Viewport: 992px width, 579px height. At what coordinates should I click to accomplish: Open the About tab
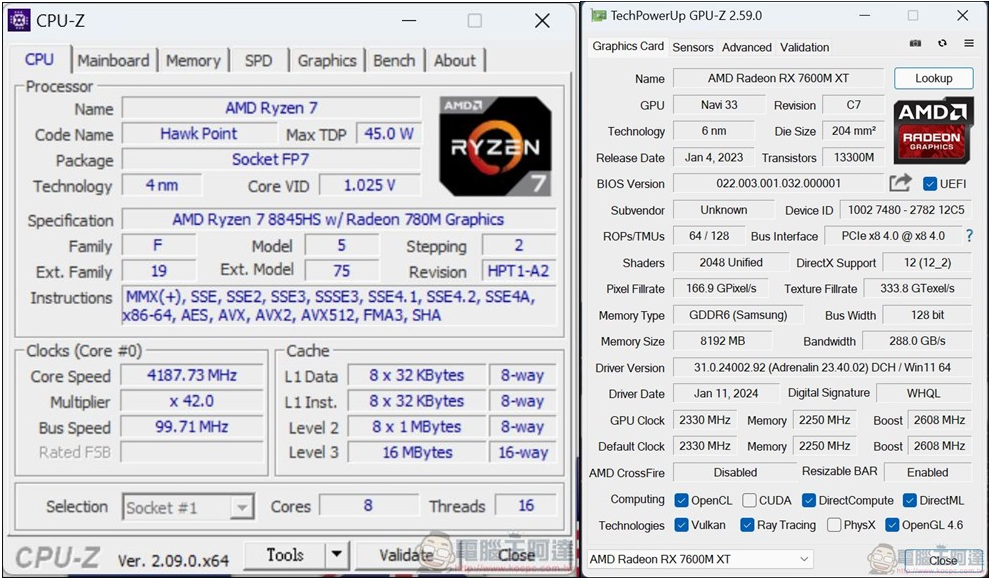(x=454, y=61)
